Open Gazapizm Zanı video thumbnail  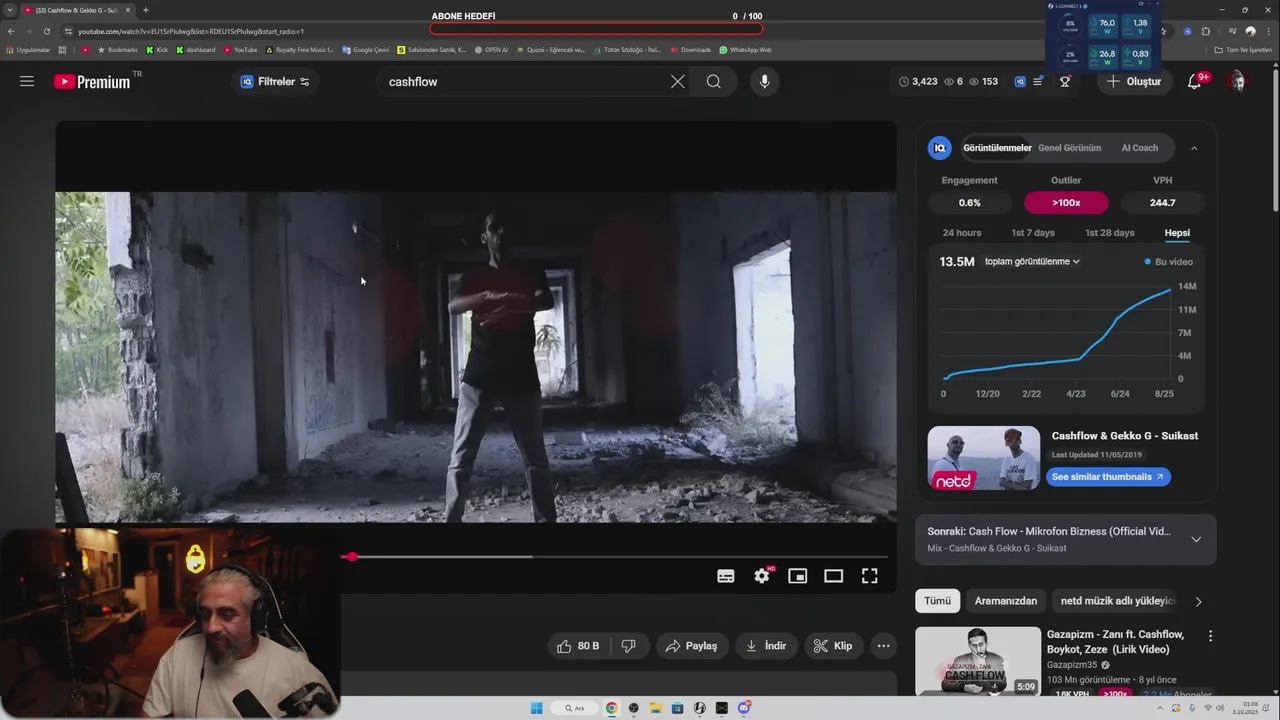[977, 660]
